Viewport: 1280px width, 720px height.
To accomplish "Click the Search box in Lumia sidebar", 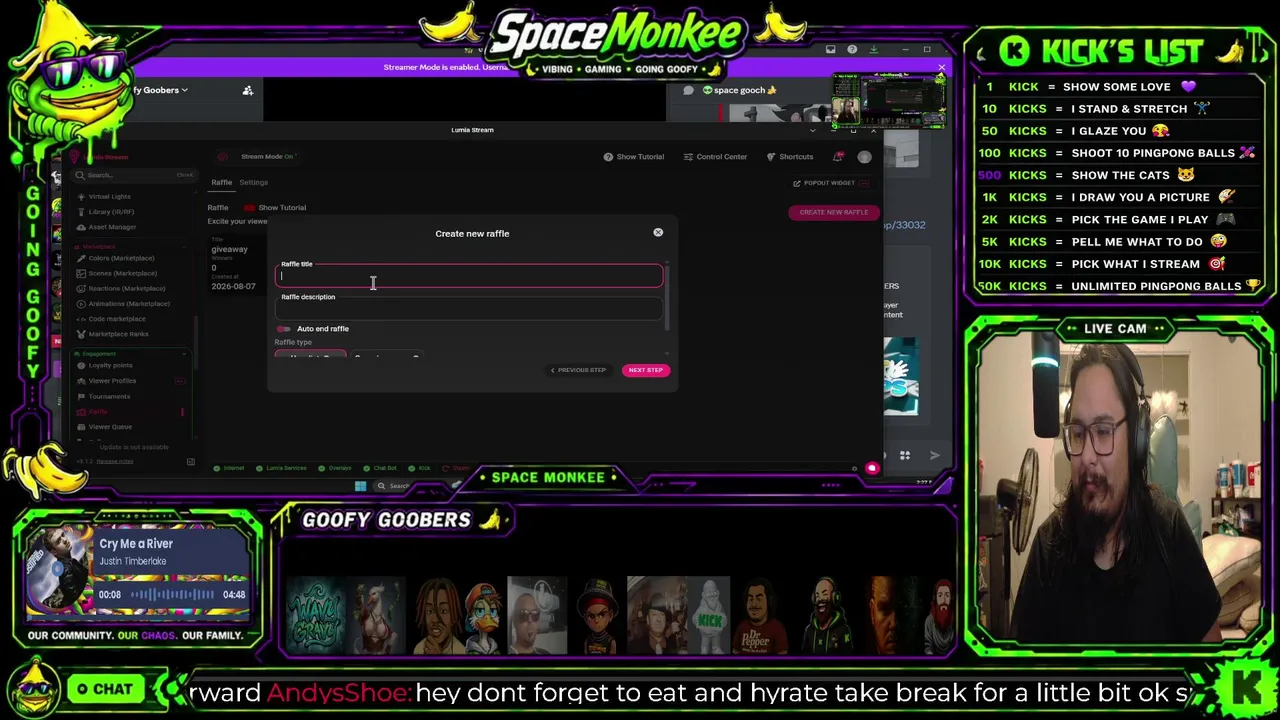I will (135, 175).
